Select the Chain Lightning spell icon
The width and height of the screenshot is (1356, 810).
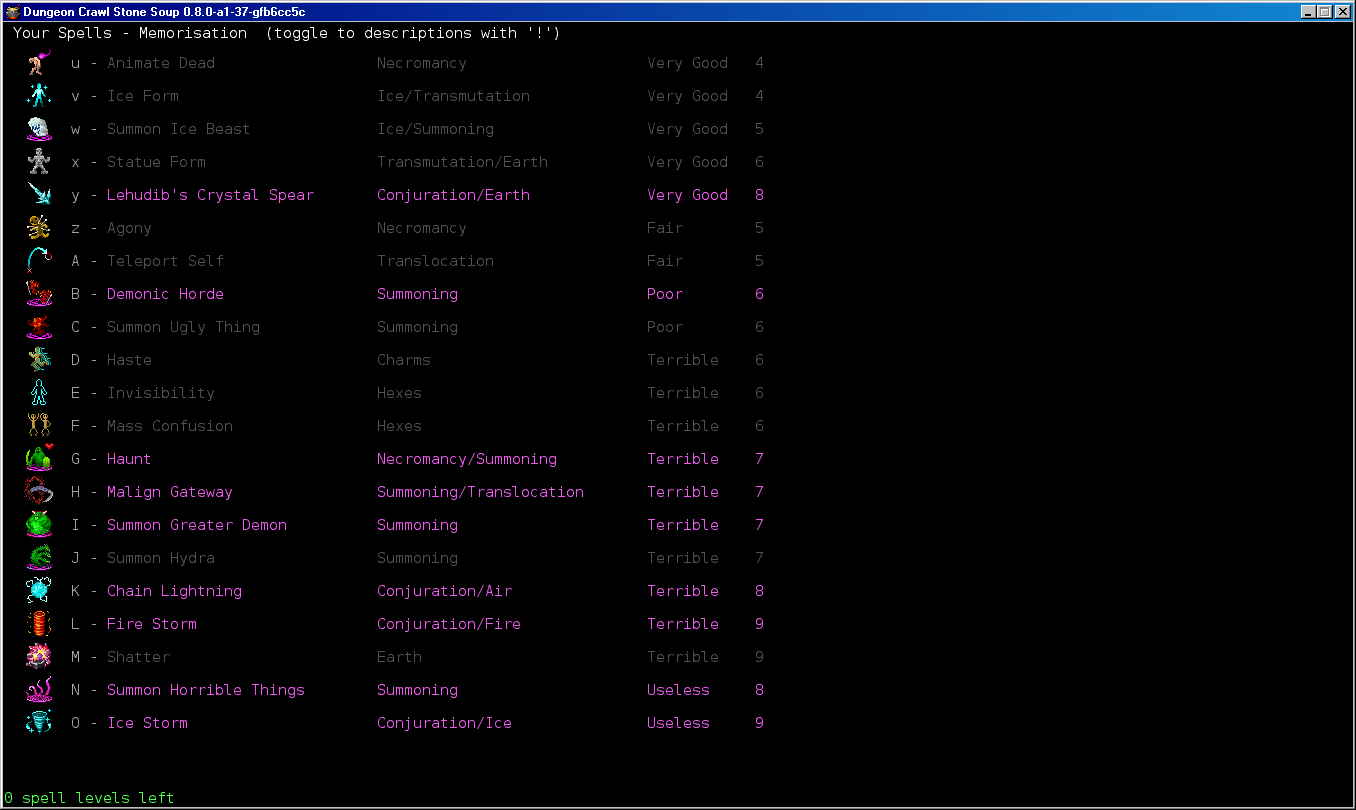click(39, 591)
